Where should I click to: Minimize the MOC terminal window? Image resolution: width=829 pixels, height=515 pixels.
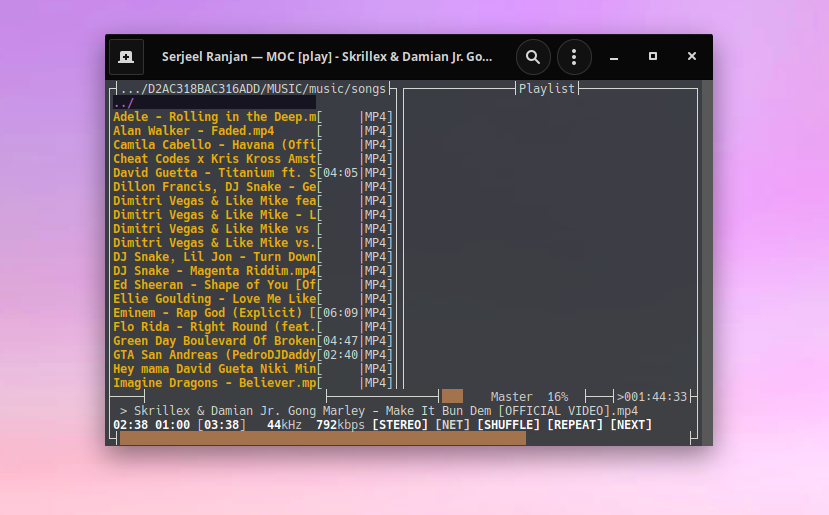[614, 57]
